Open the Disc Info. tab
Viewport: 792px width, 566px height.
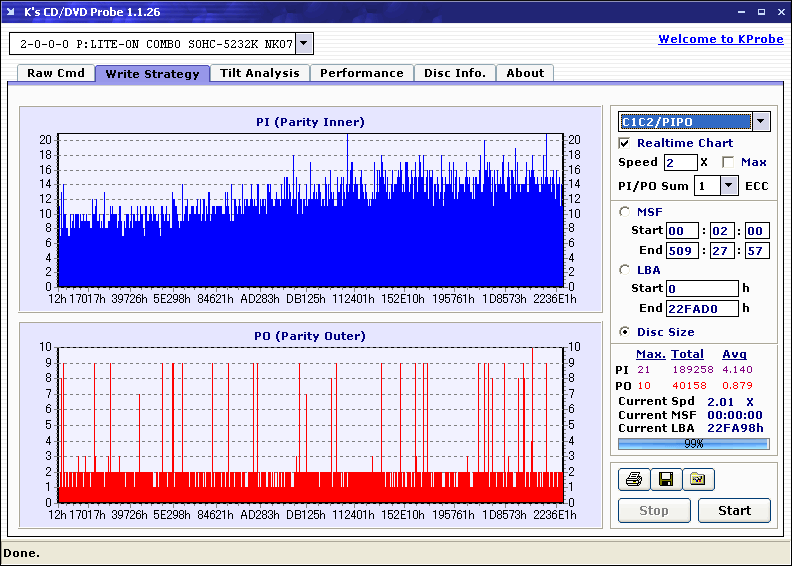tap(454, 73)
